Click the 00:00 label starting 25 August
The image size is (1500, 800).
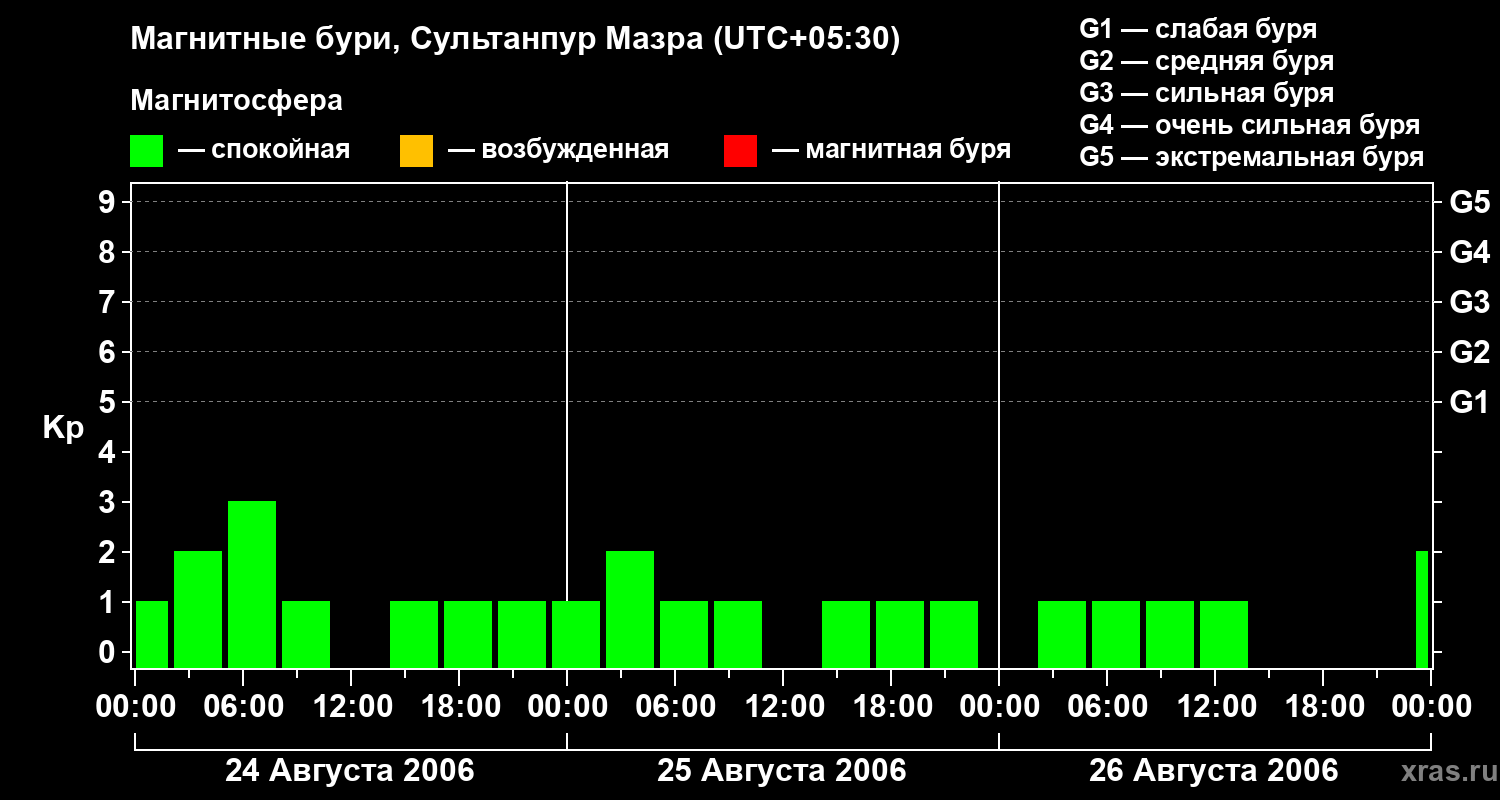click(x=567, y=707)
